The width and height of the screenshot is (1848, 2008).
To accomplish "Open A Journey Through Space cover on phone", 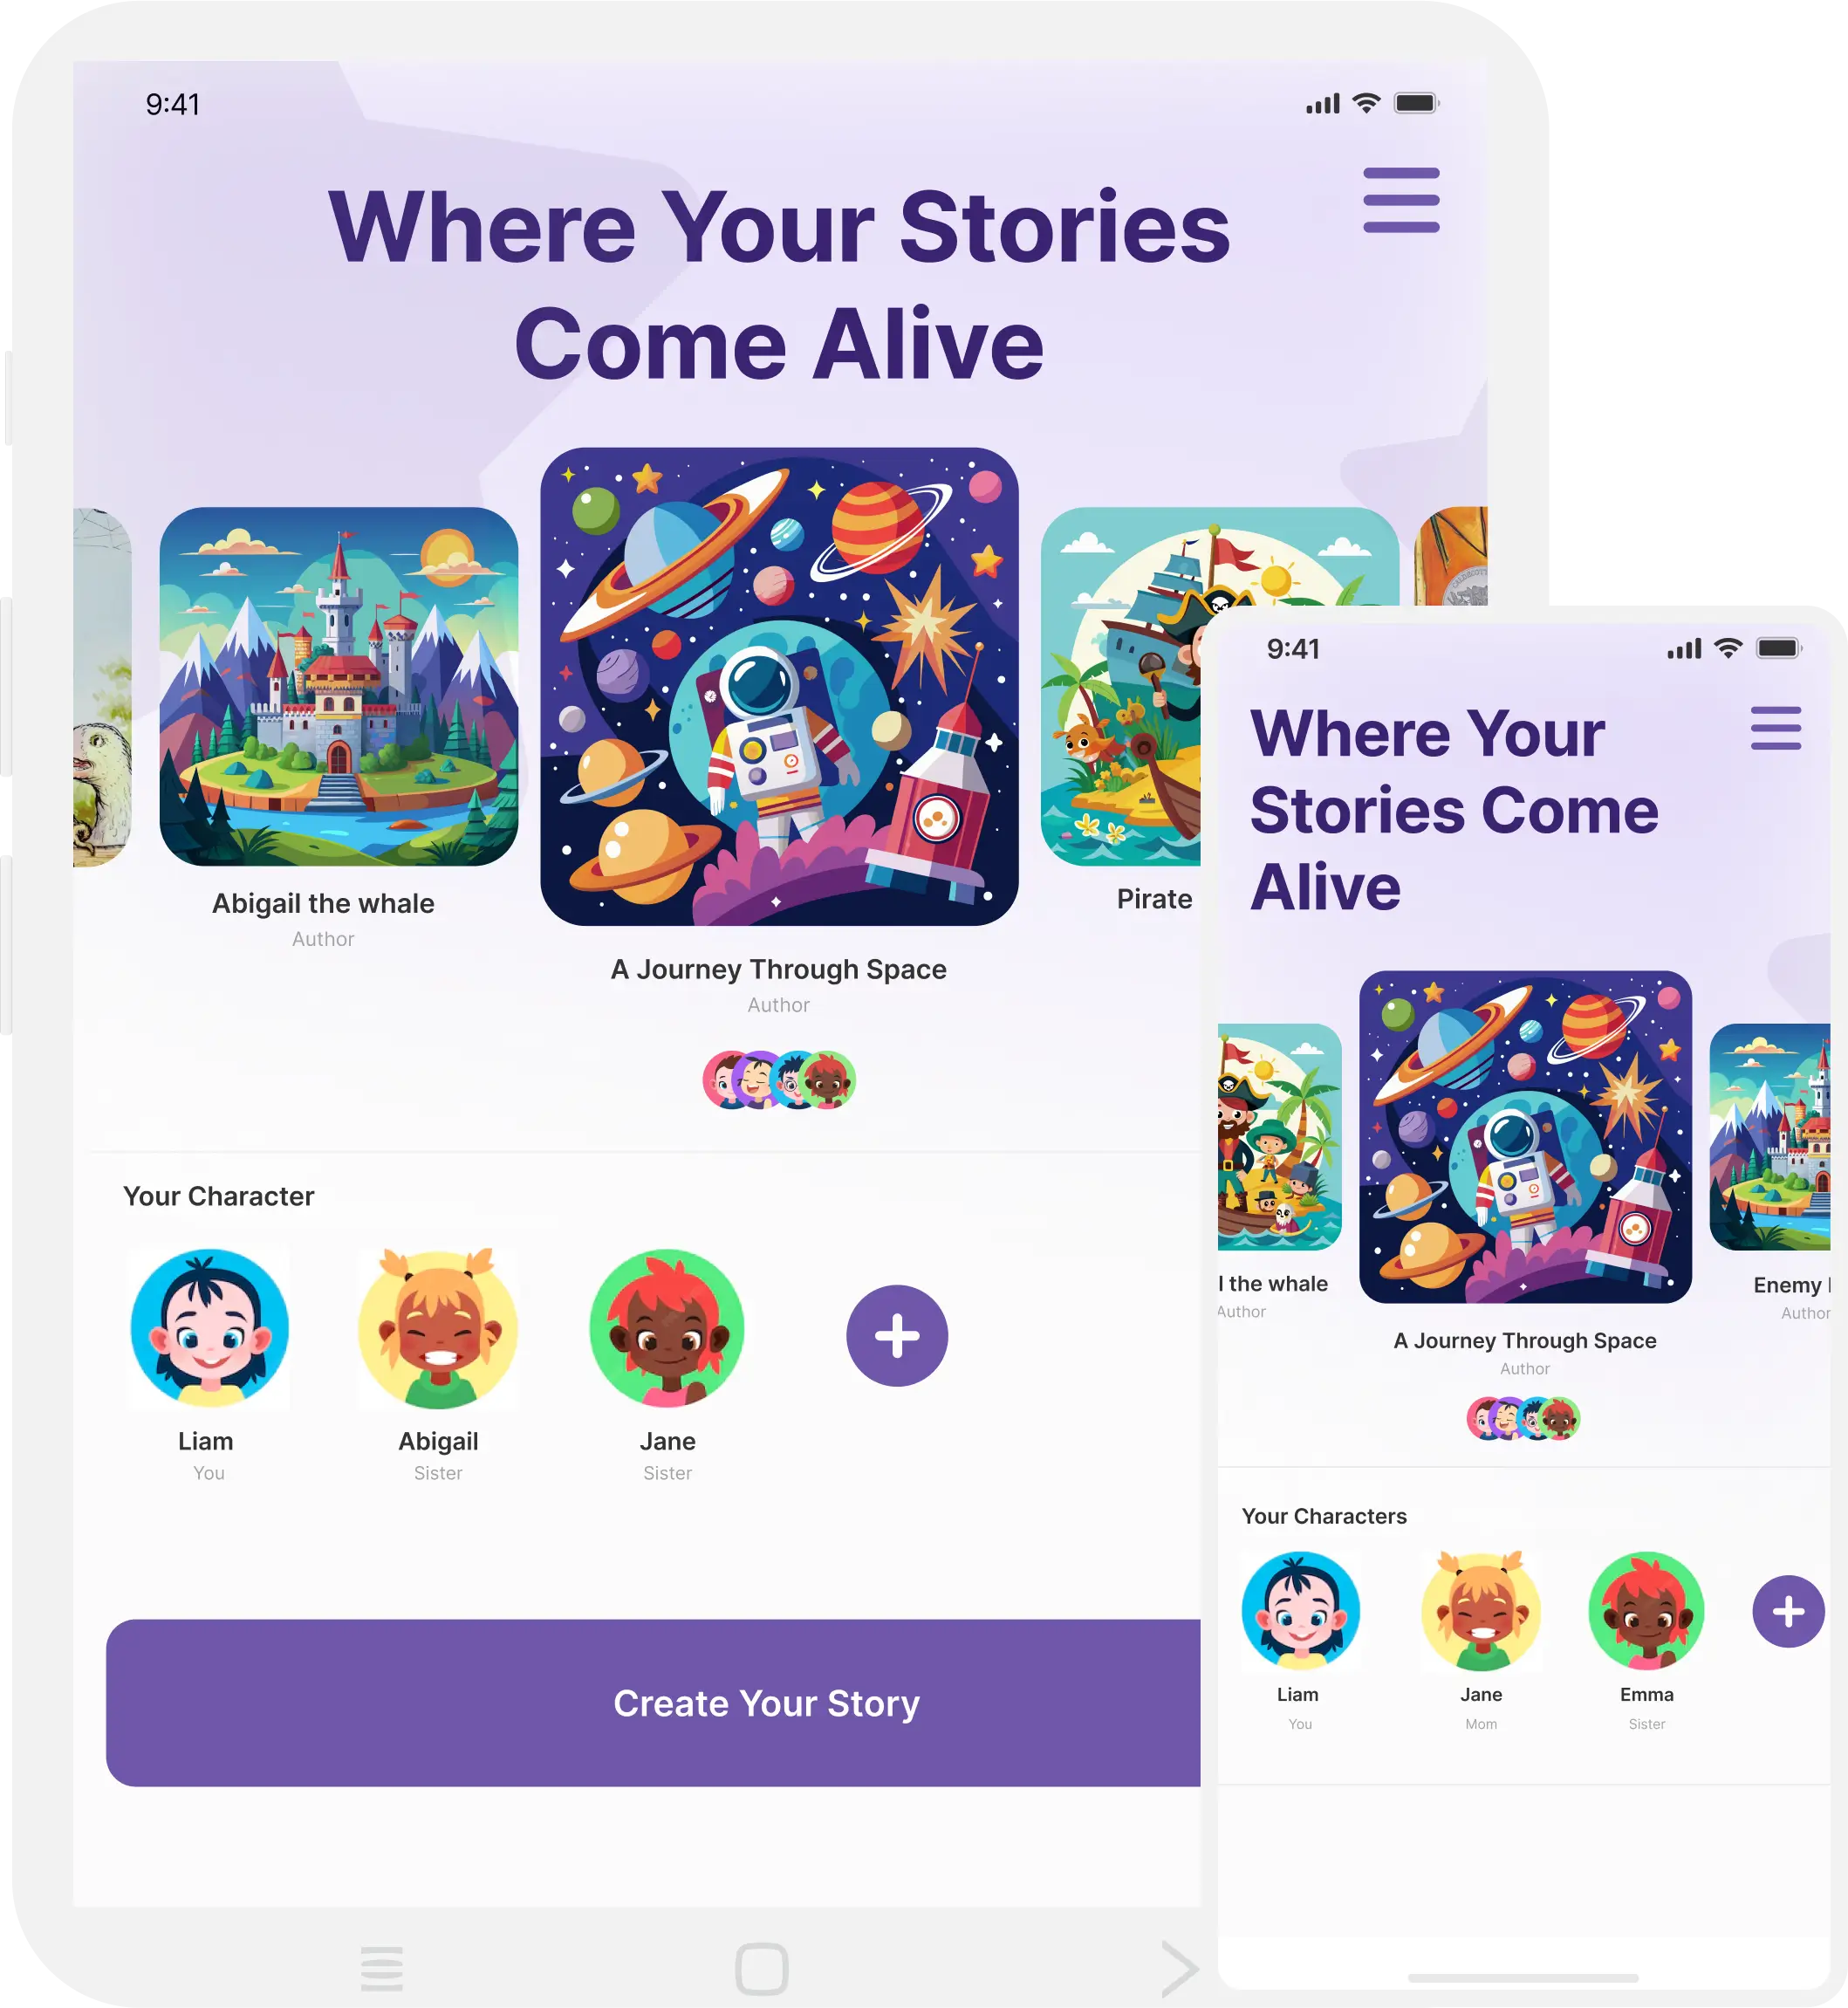I will (1525, 1136).
